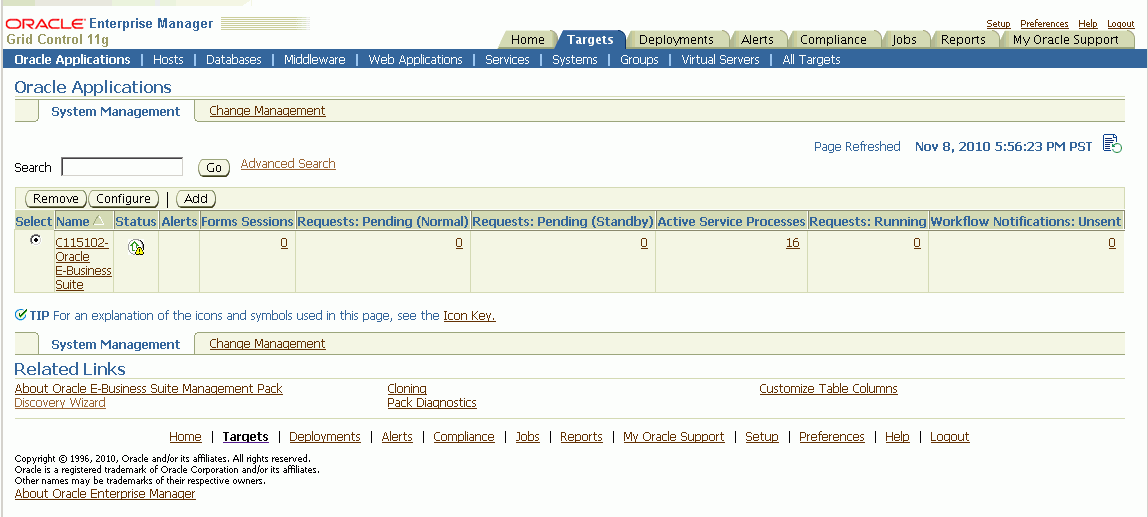Viewport: 1148px width, 517px height.
Task: Click the TIP checkmark icon
Action: pyautogui.click(x=20, y=316)
